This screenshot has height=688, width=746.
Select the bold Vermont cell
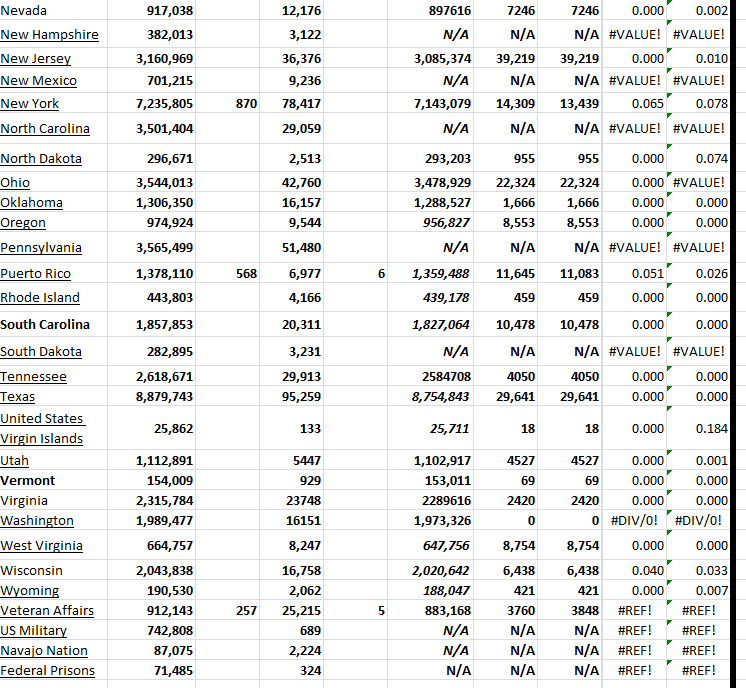point(54,481)
